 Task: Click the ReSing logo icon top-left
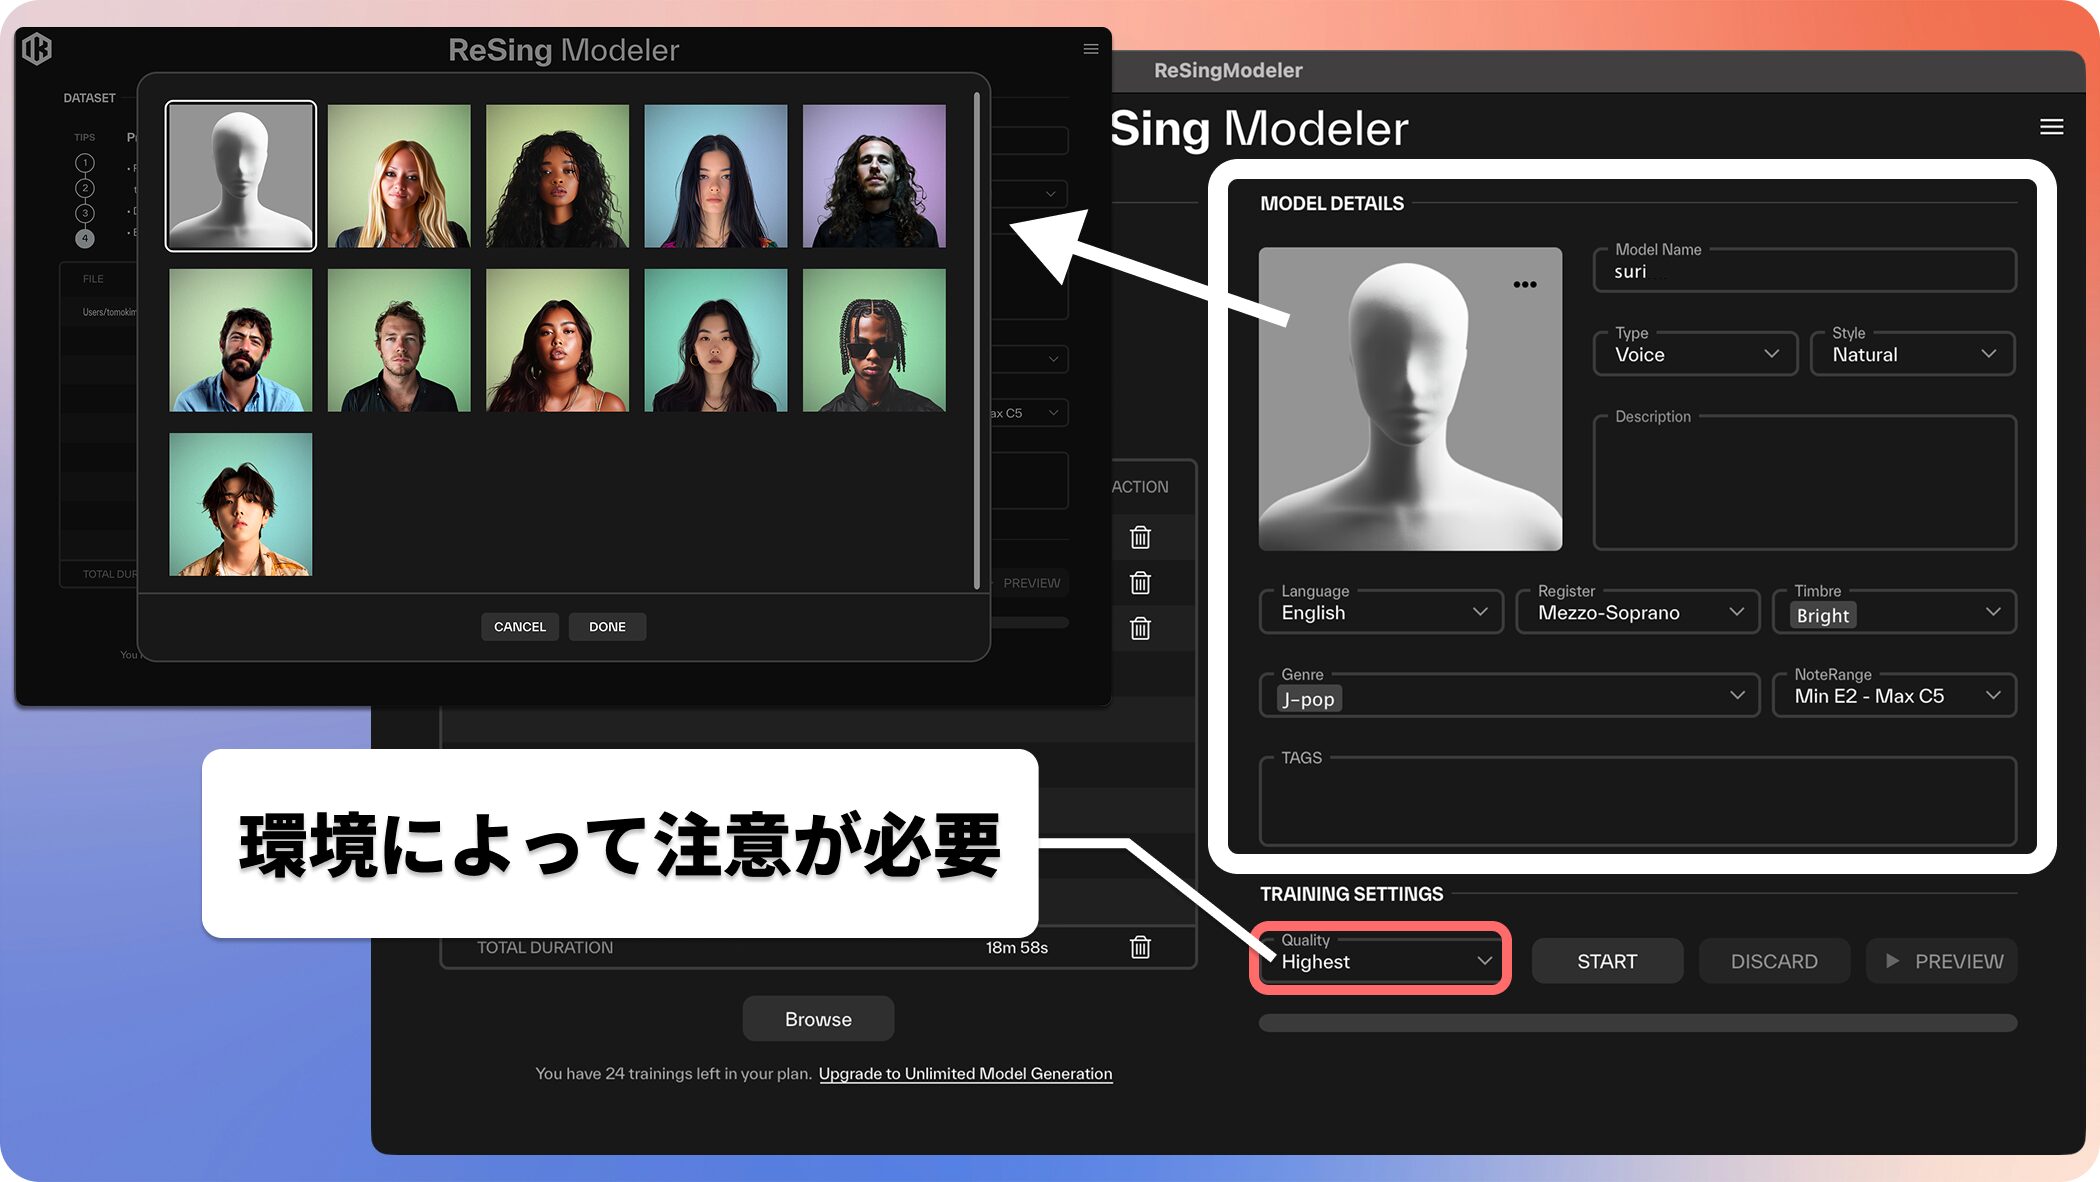click(37, 48)
